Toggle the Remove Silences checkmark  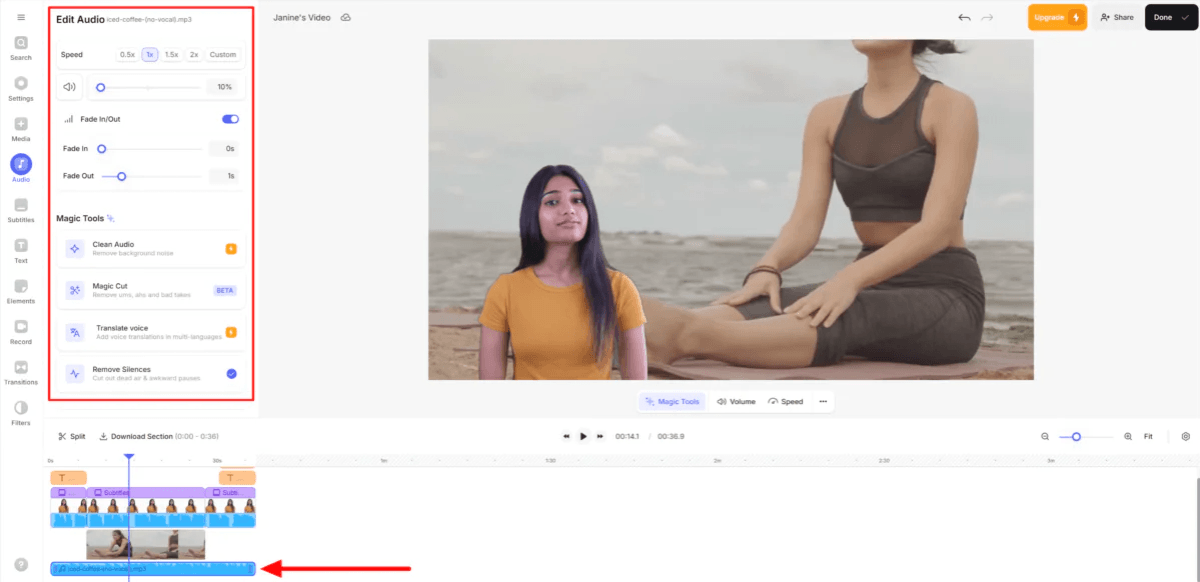[231, 373]
